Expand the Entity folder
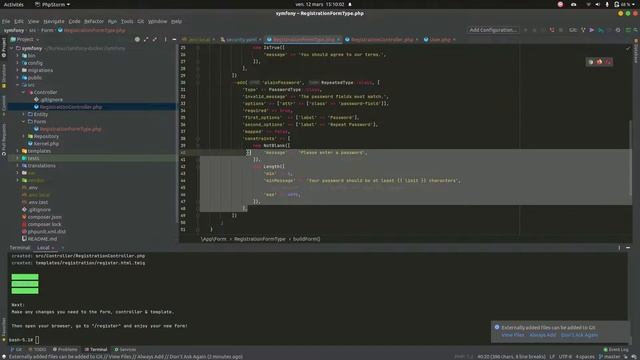The height and width of the screenshot is (360, 640). click(24, 114)
